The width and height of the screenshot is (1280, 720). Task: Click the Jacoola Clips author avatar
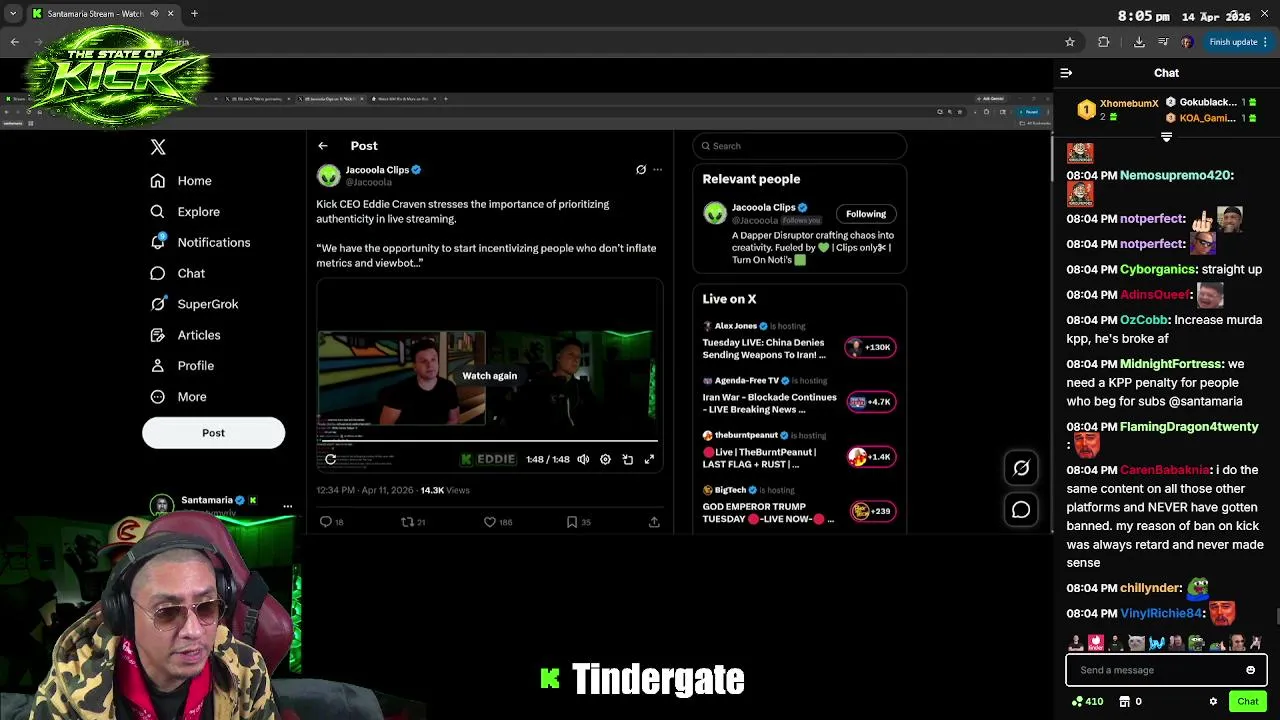click(329, 176)
